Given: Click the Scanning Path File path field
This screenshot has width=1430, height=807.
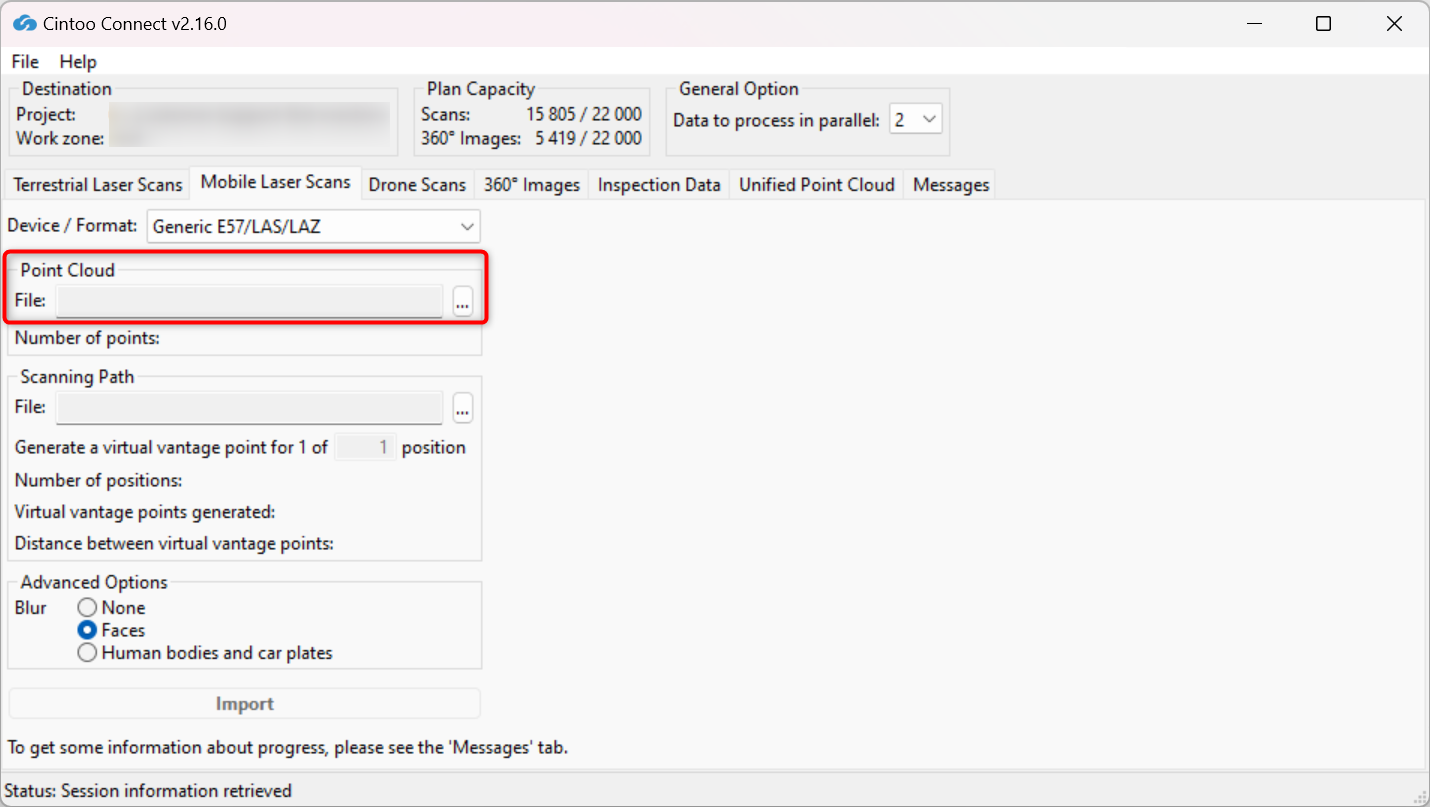Looking at the screenshot, I should (x=249, y=407).
